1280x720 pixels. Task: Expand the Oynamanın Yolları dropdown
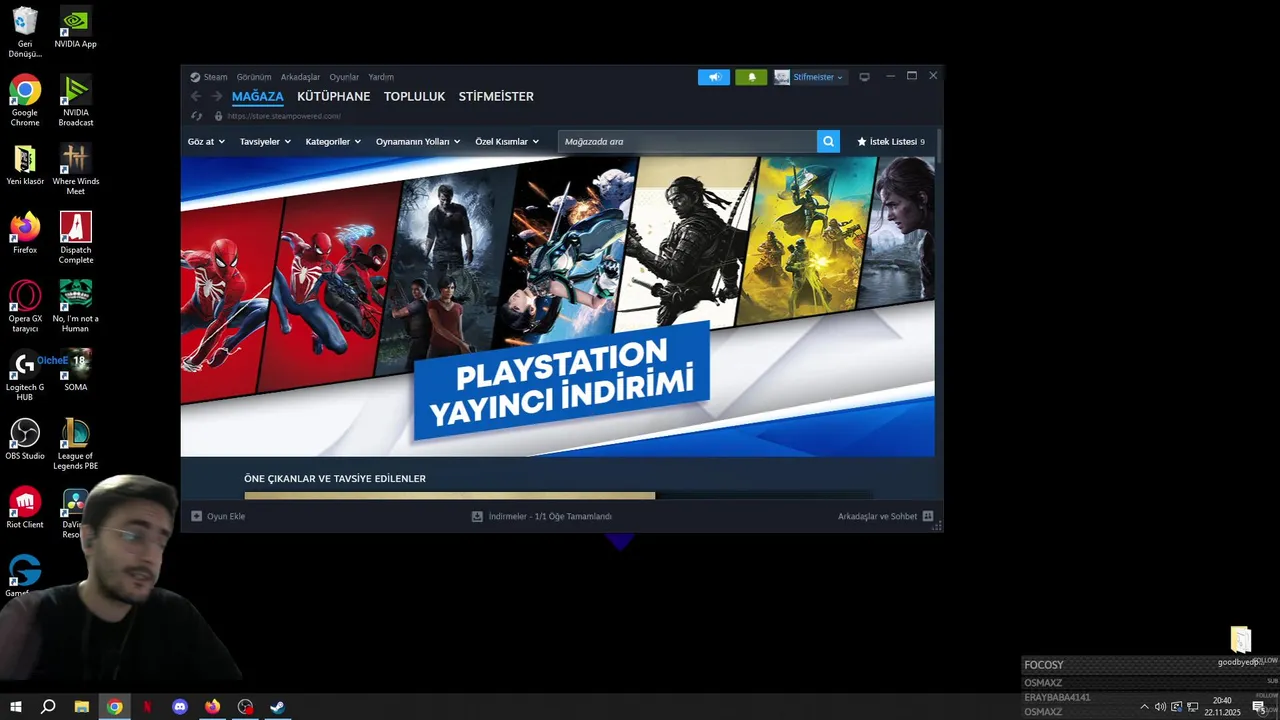click(418, 142)
